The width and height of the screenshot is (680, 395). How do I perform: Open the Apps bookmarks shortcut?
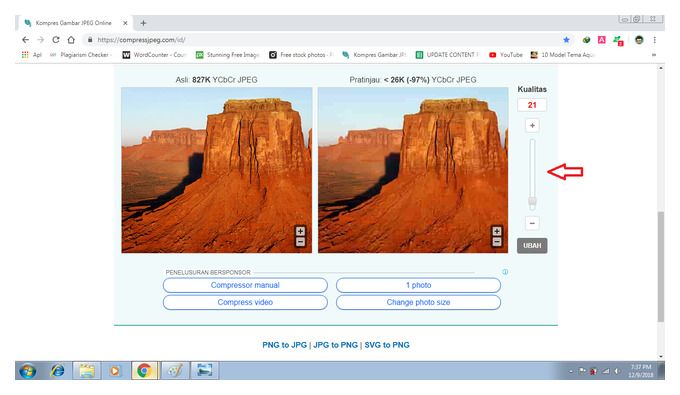32,55
